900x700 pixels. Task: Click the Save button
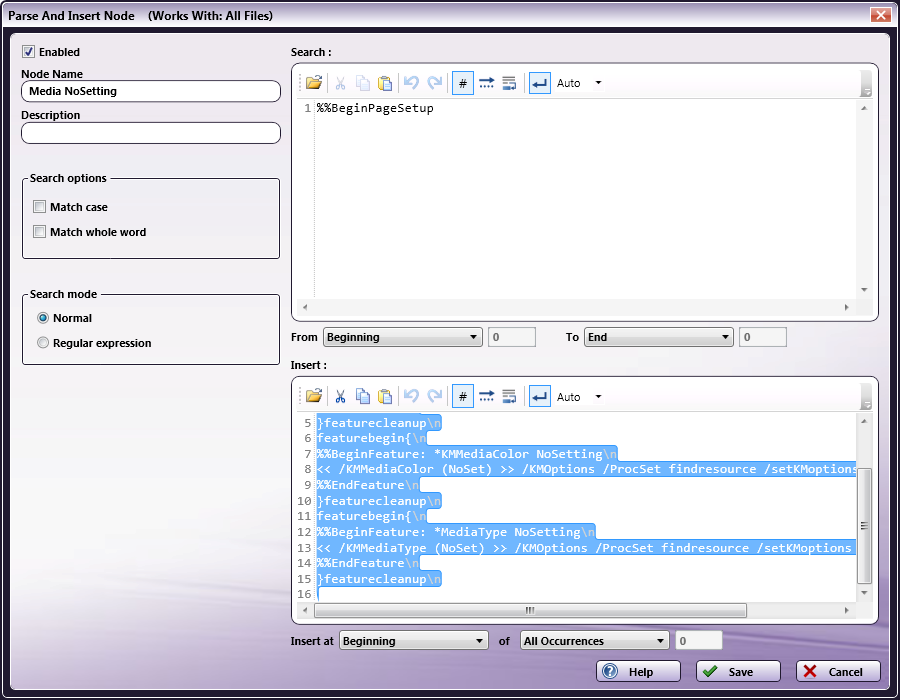click(738, 671)
